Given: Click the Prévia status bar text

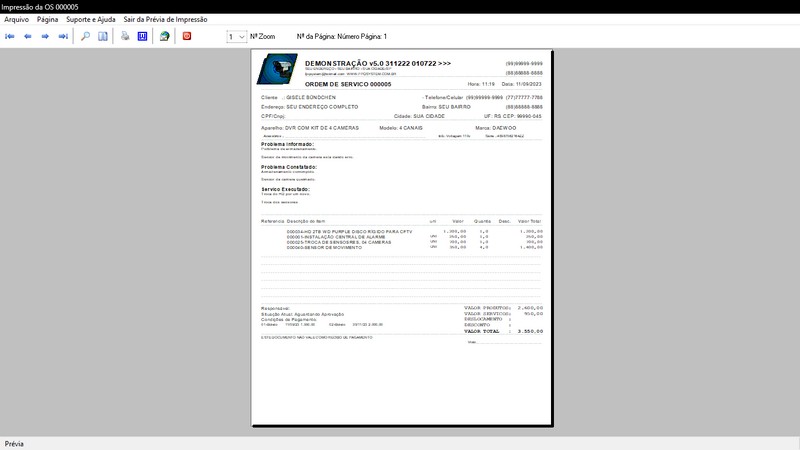Looking at the screenshot, I should (14, 444).
